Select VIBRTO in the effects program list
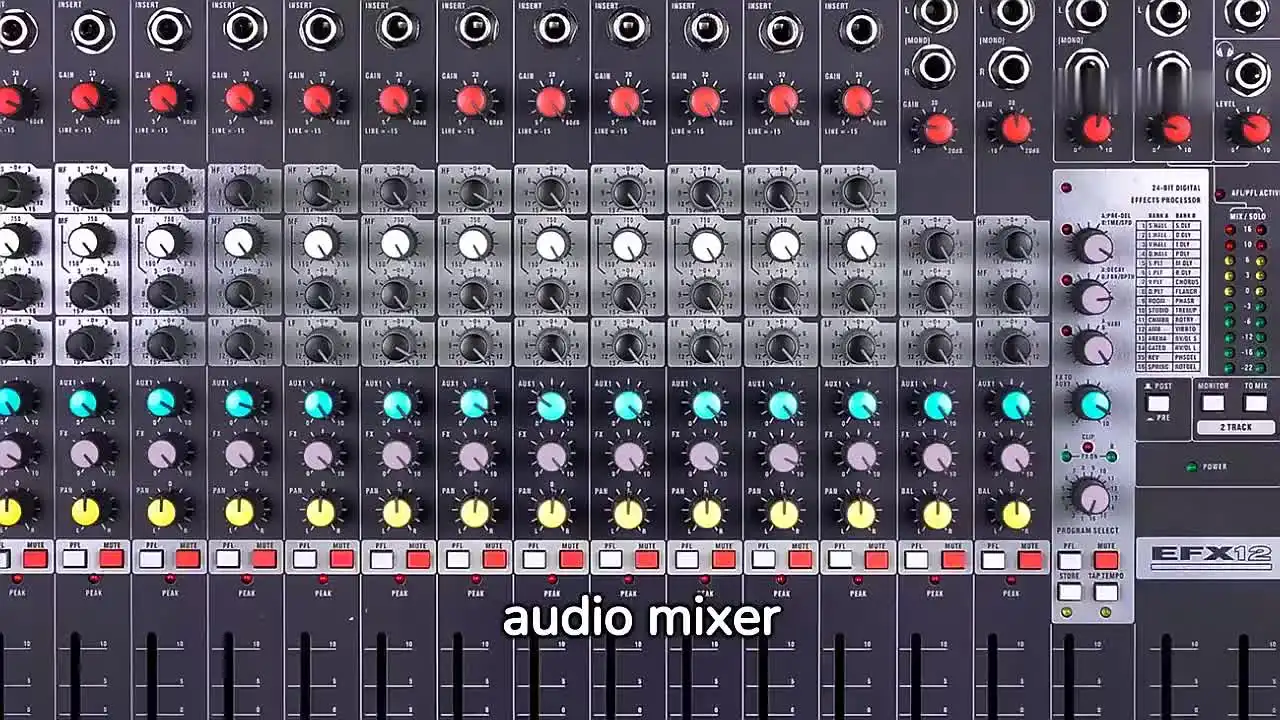Viewport: 1280px width, 720px height. click(1186, 329)
